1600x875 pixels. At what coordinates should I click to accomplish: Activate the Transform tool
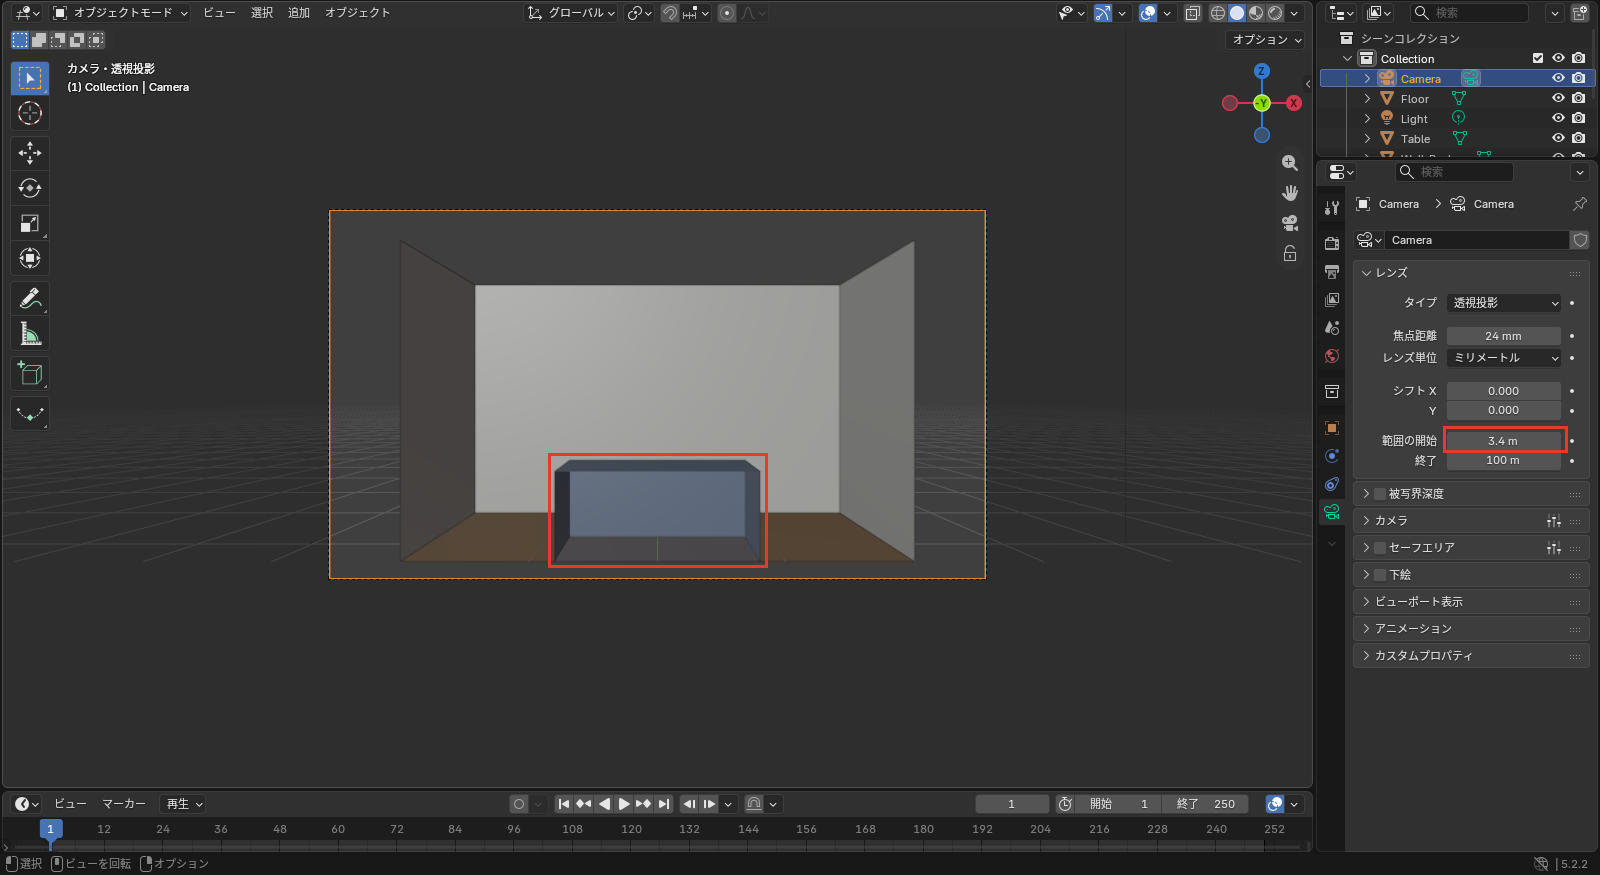tap(30, 258)
